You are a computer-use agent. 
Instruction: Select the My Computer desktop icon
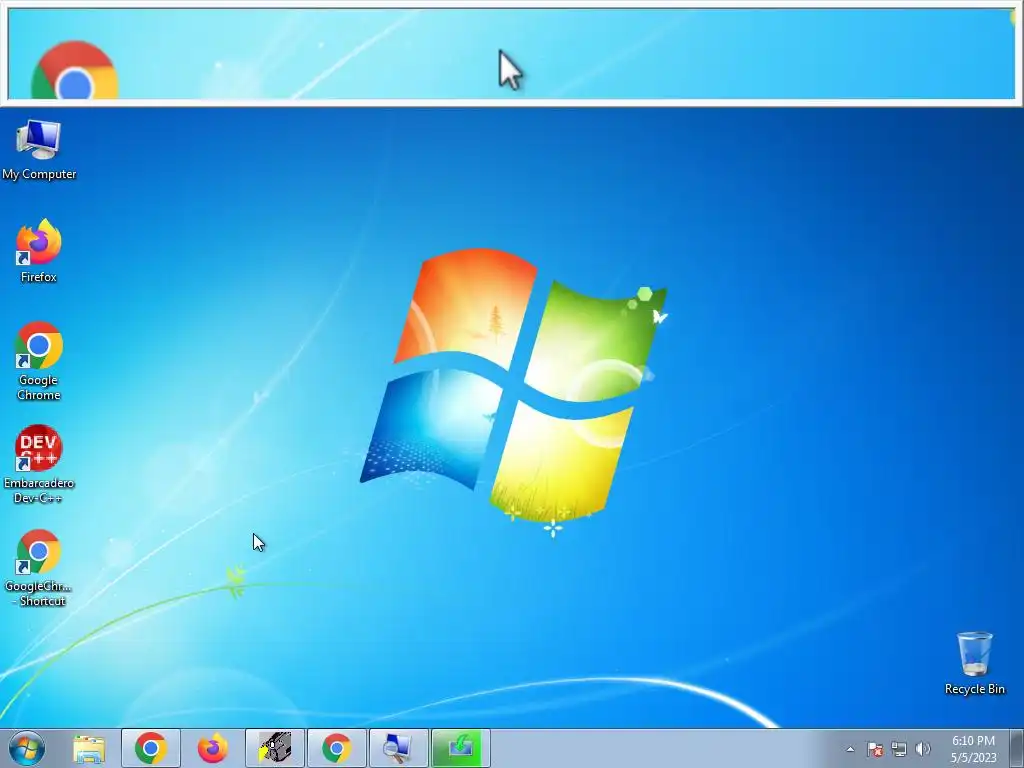(39, 150)
